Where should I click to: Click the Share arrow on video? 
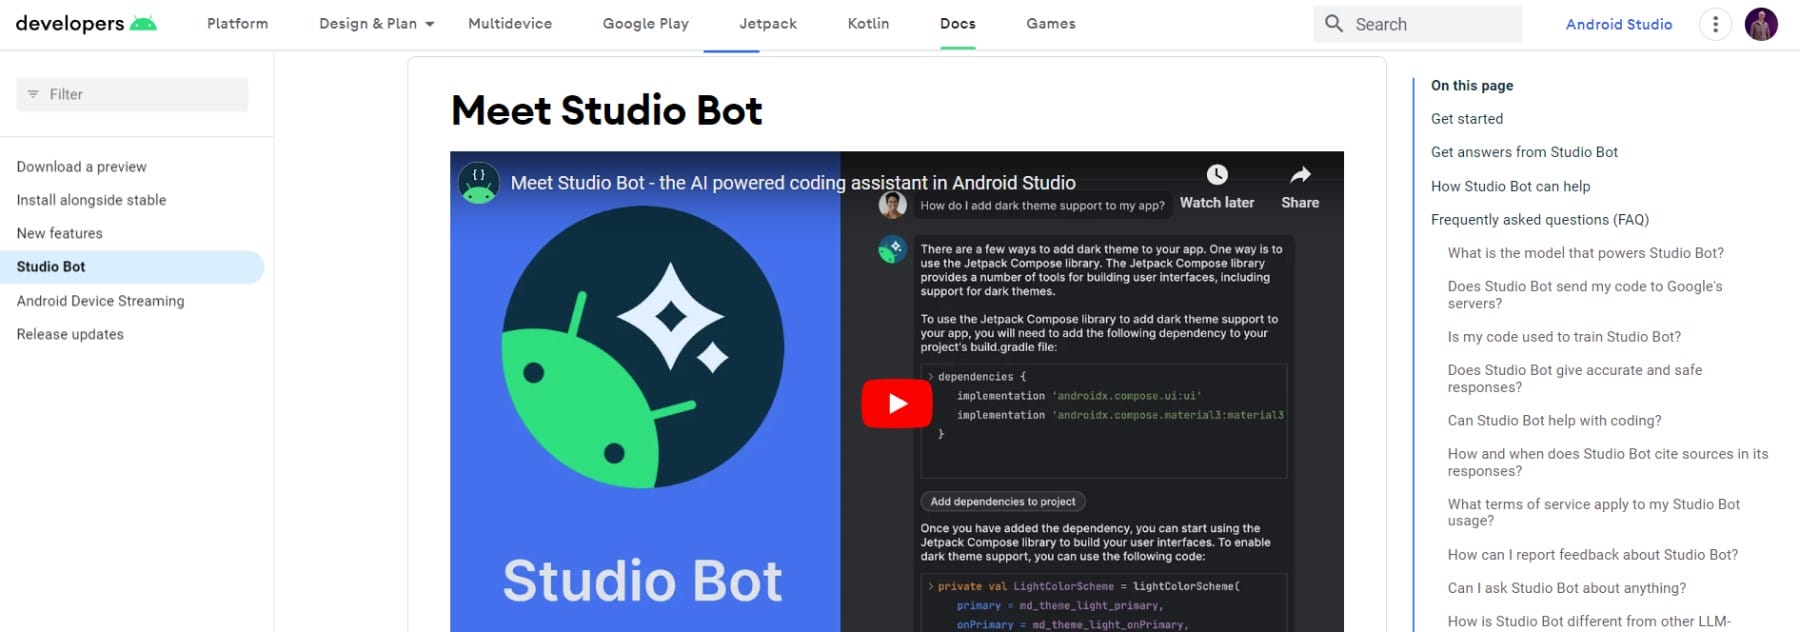coord(1299,176)
